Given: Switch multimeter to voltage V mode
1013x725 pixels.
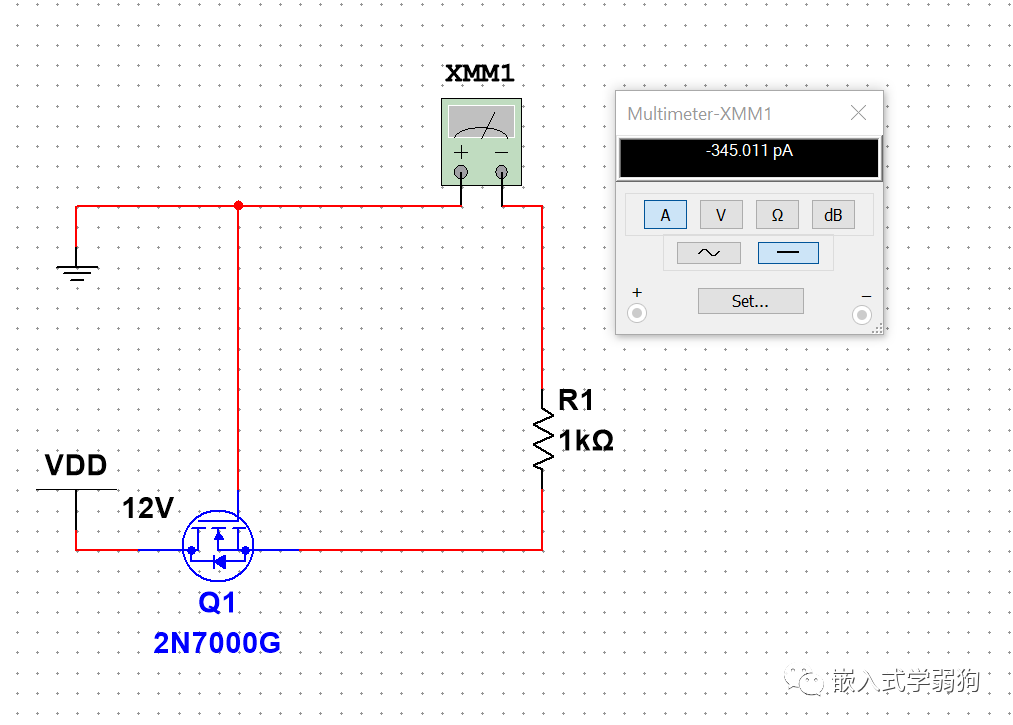Looking at the screenshot, I should click(x=721, y=215).
